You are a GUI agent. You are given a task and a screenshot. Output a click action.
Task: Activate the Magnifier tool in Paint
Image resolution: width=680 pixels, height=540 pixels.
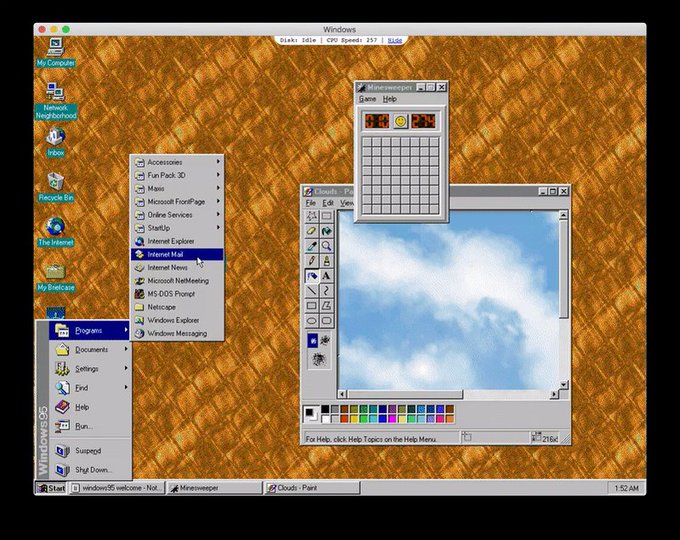click(327, 246)
